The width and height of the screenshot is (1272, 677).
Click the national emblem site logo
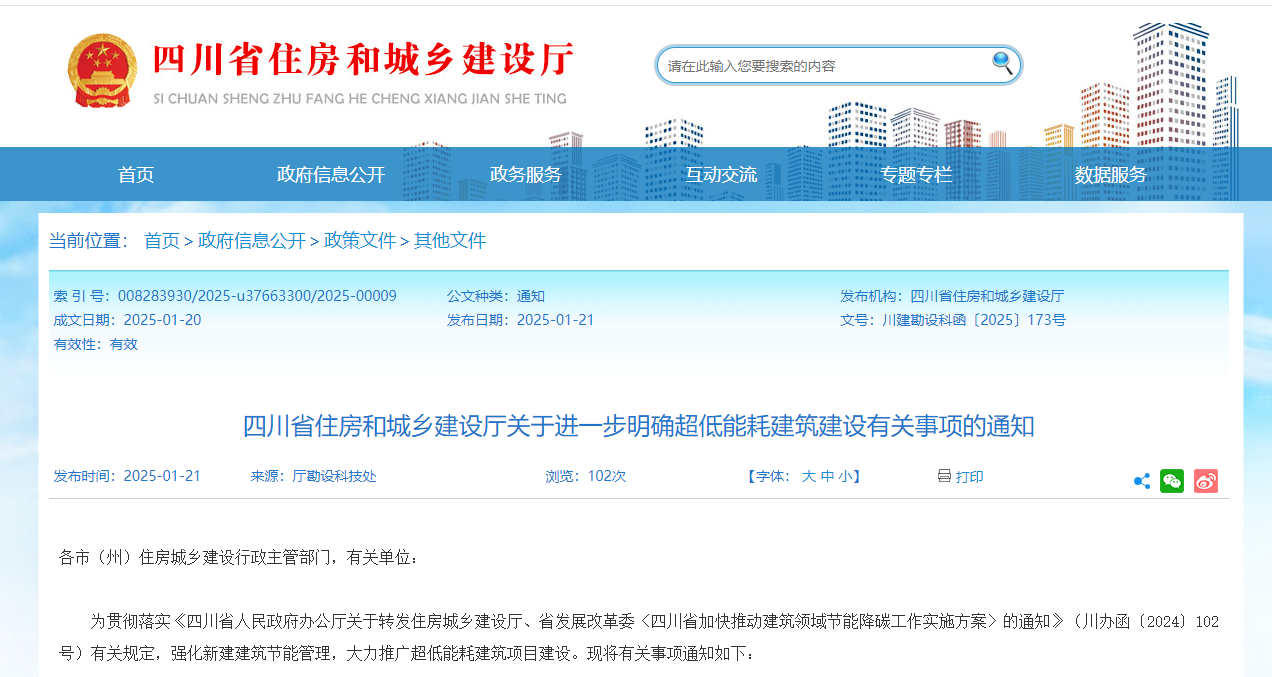[x=104, y=68]
